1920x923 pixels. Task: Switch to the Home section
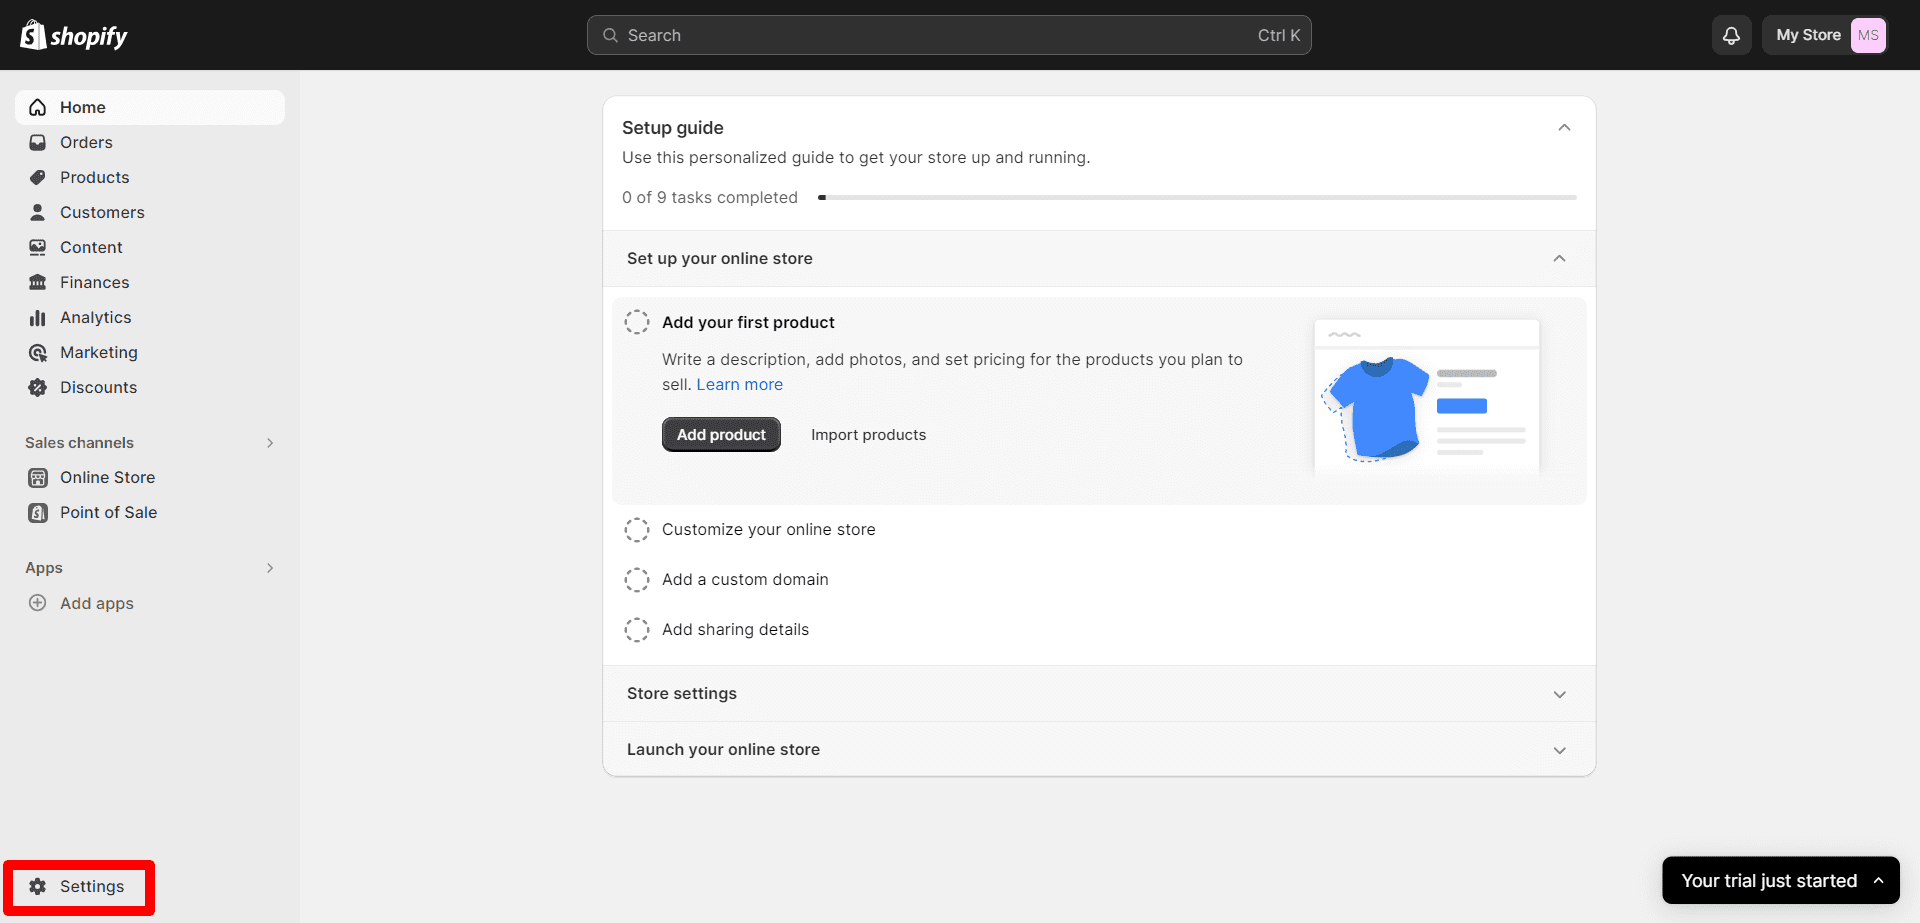[82, 107]
